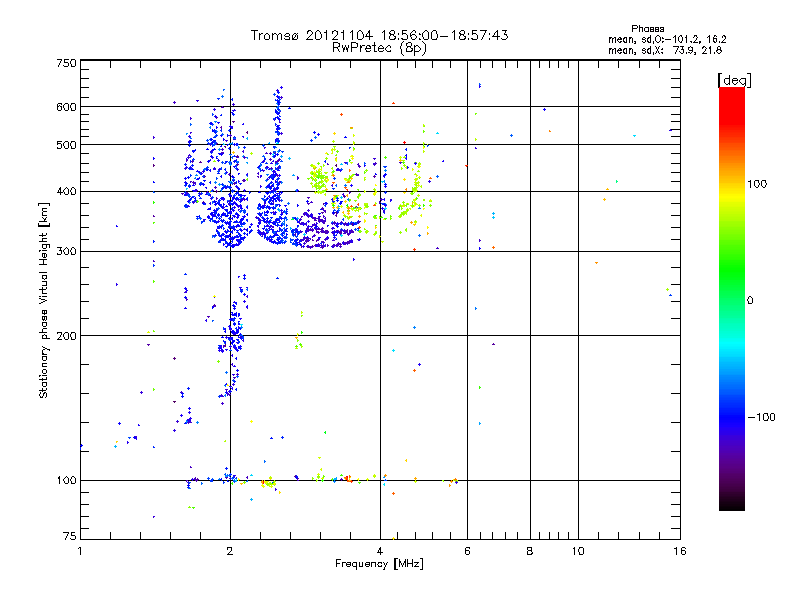Click x-axis tick label '2'
Image resolution: width=800 pixels, height=600 pixels.
coord(230,551)
